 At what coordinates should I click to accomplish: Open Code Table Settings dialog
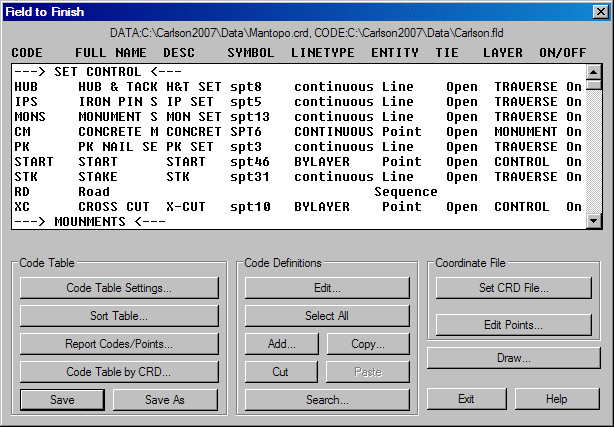click(119, 288)
